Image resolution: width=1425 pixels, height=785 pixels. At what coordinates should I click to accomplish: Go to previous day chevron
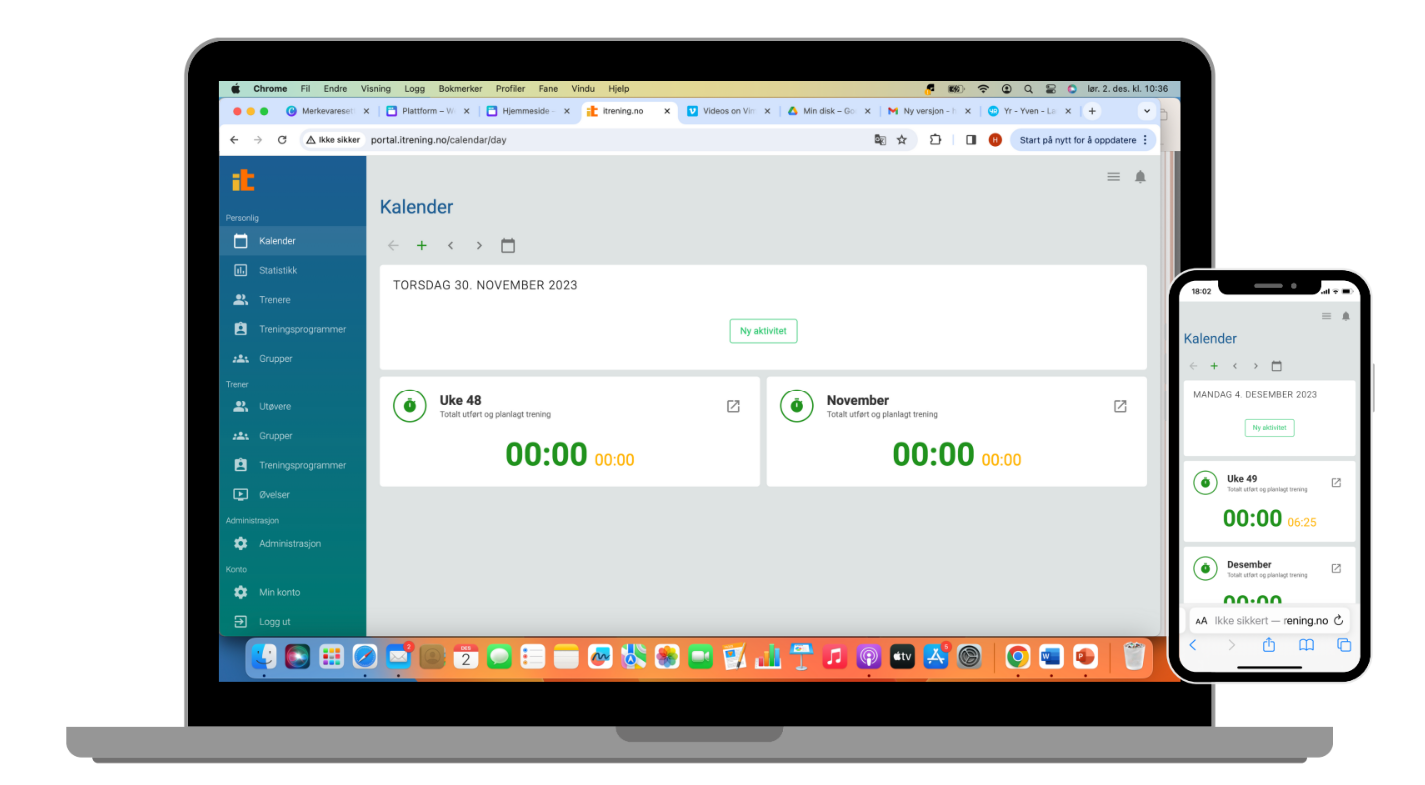point(451,246)
